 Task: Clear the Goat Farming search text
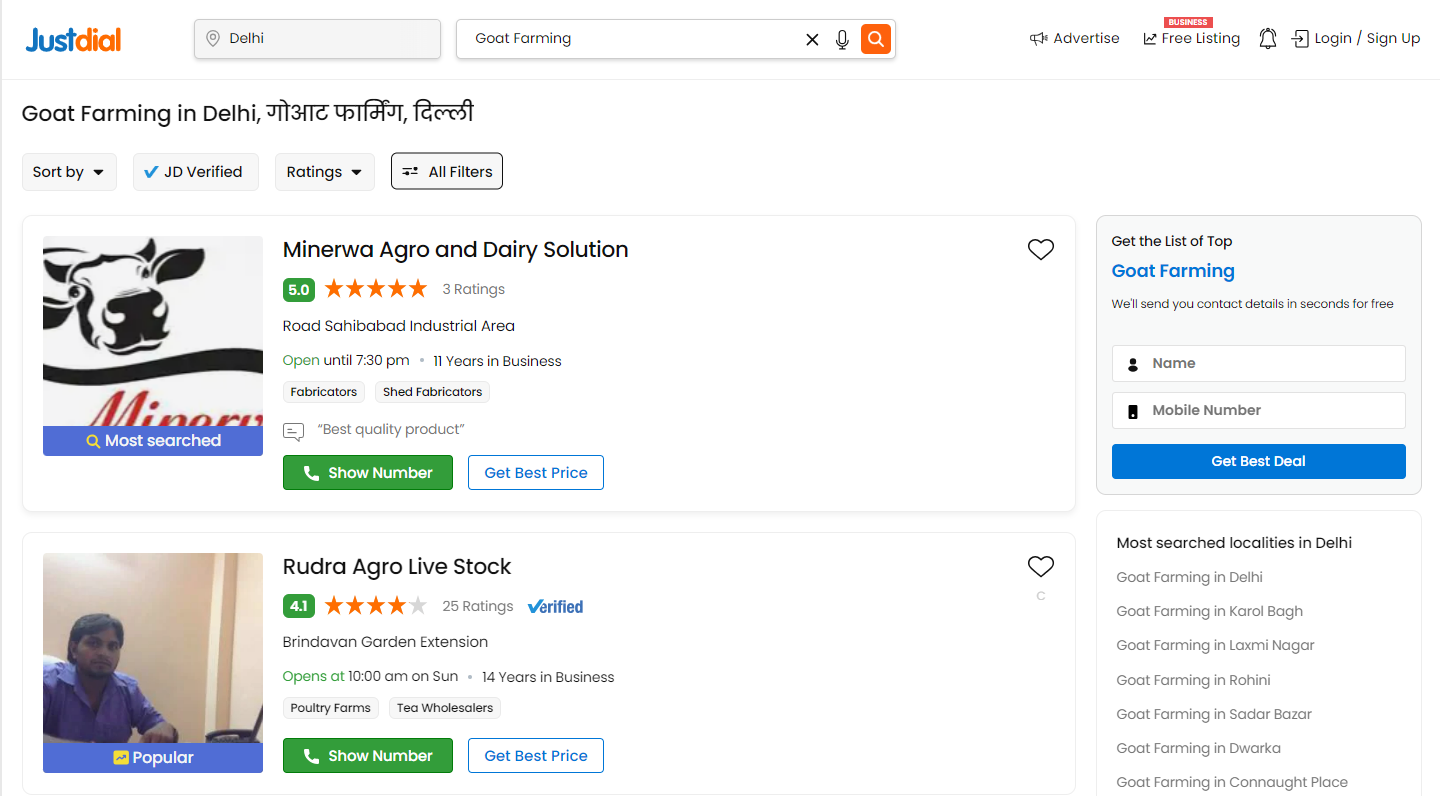pos(812,39)
